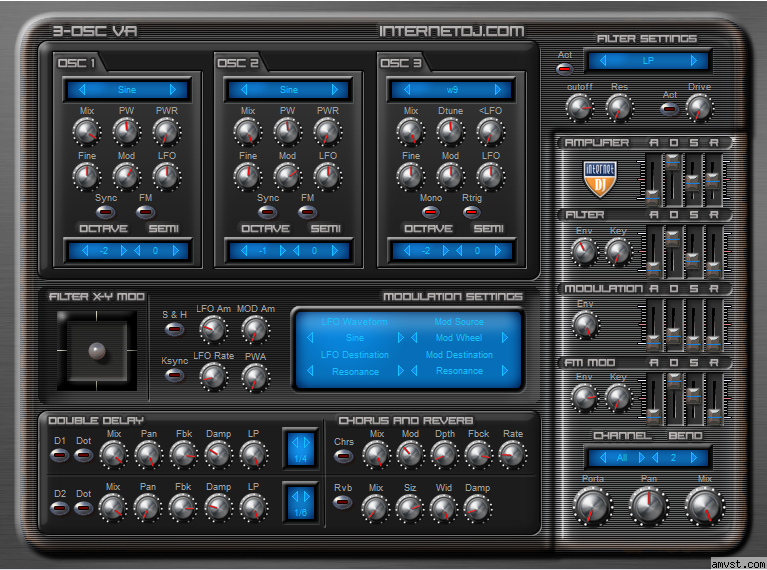Increase Bend range value
Image resolution: width=767 pixels, height=570 pixels.
click(x=694, y=457)
